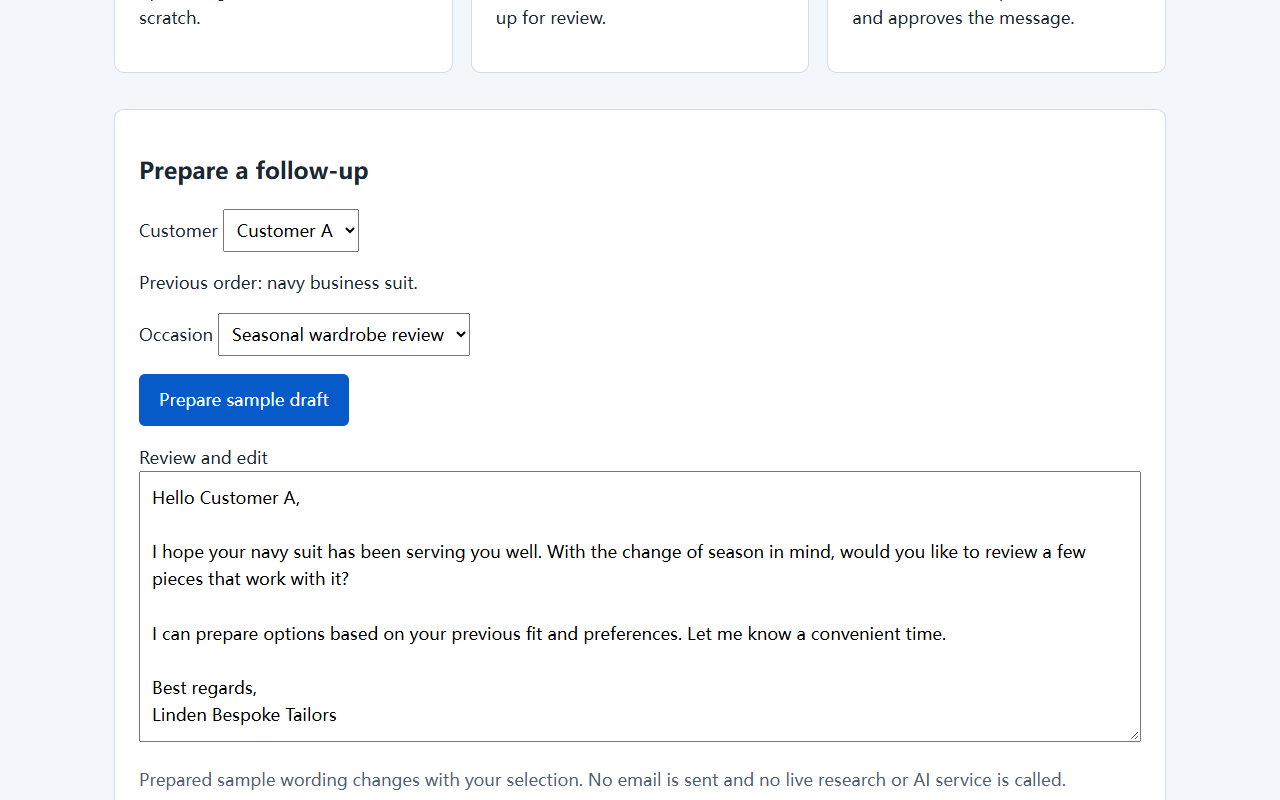Image resolution: width=1280 pixels, height=800 pixels.
Task: Click into the Review and edit textarea
Action: 640,606
